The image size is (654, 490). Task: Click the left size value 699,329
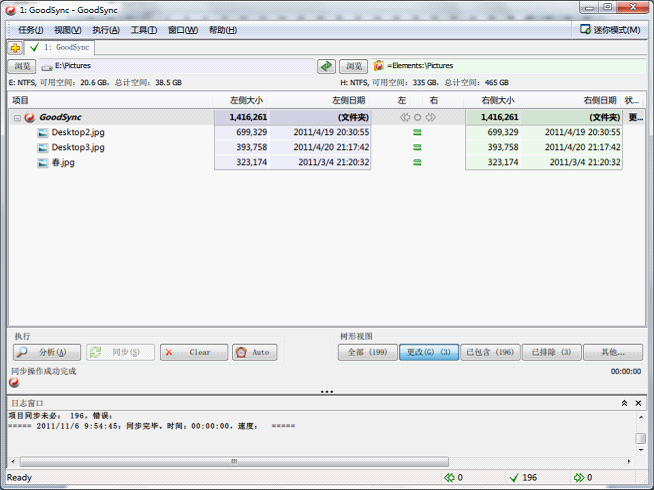point(252,133)
